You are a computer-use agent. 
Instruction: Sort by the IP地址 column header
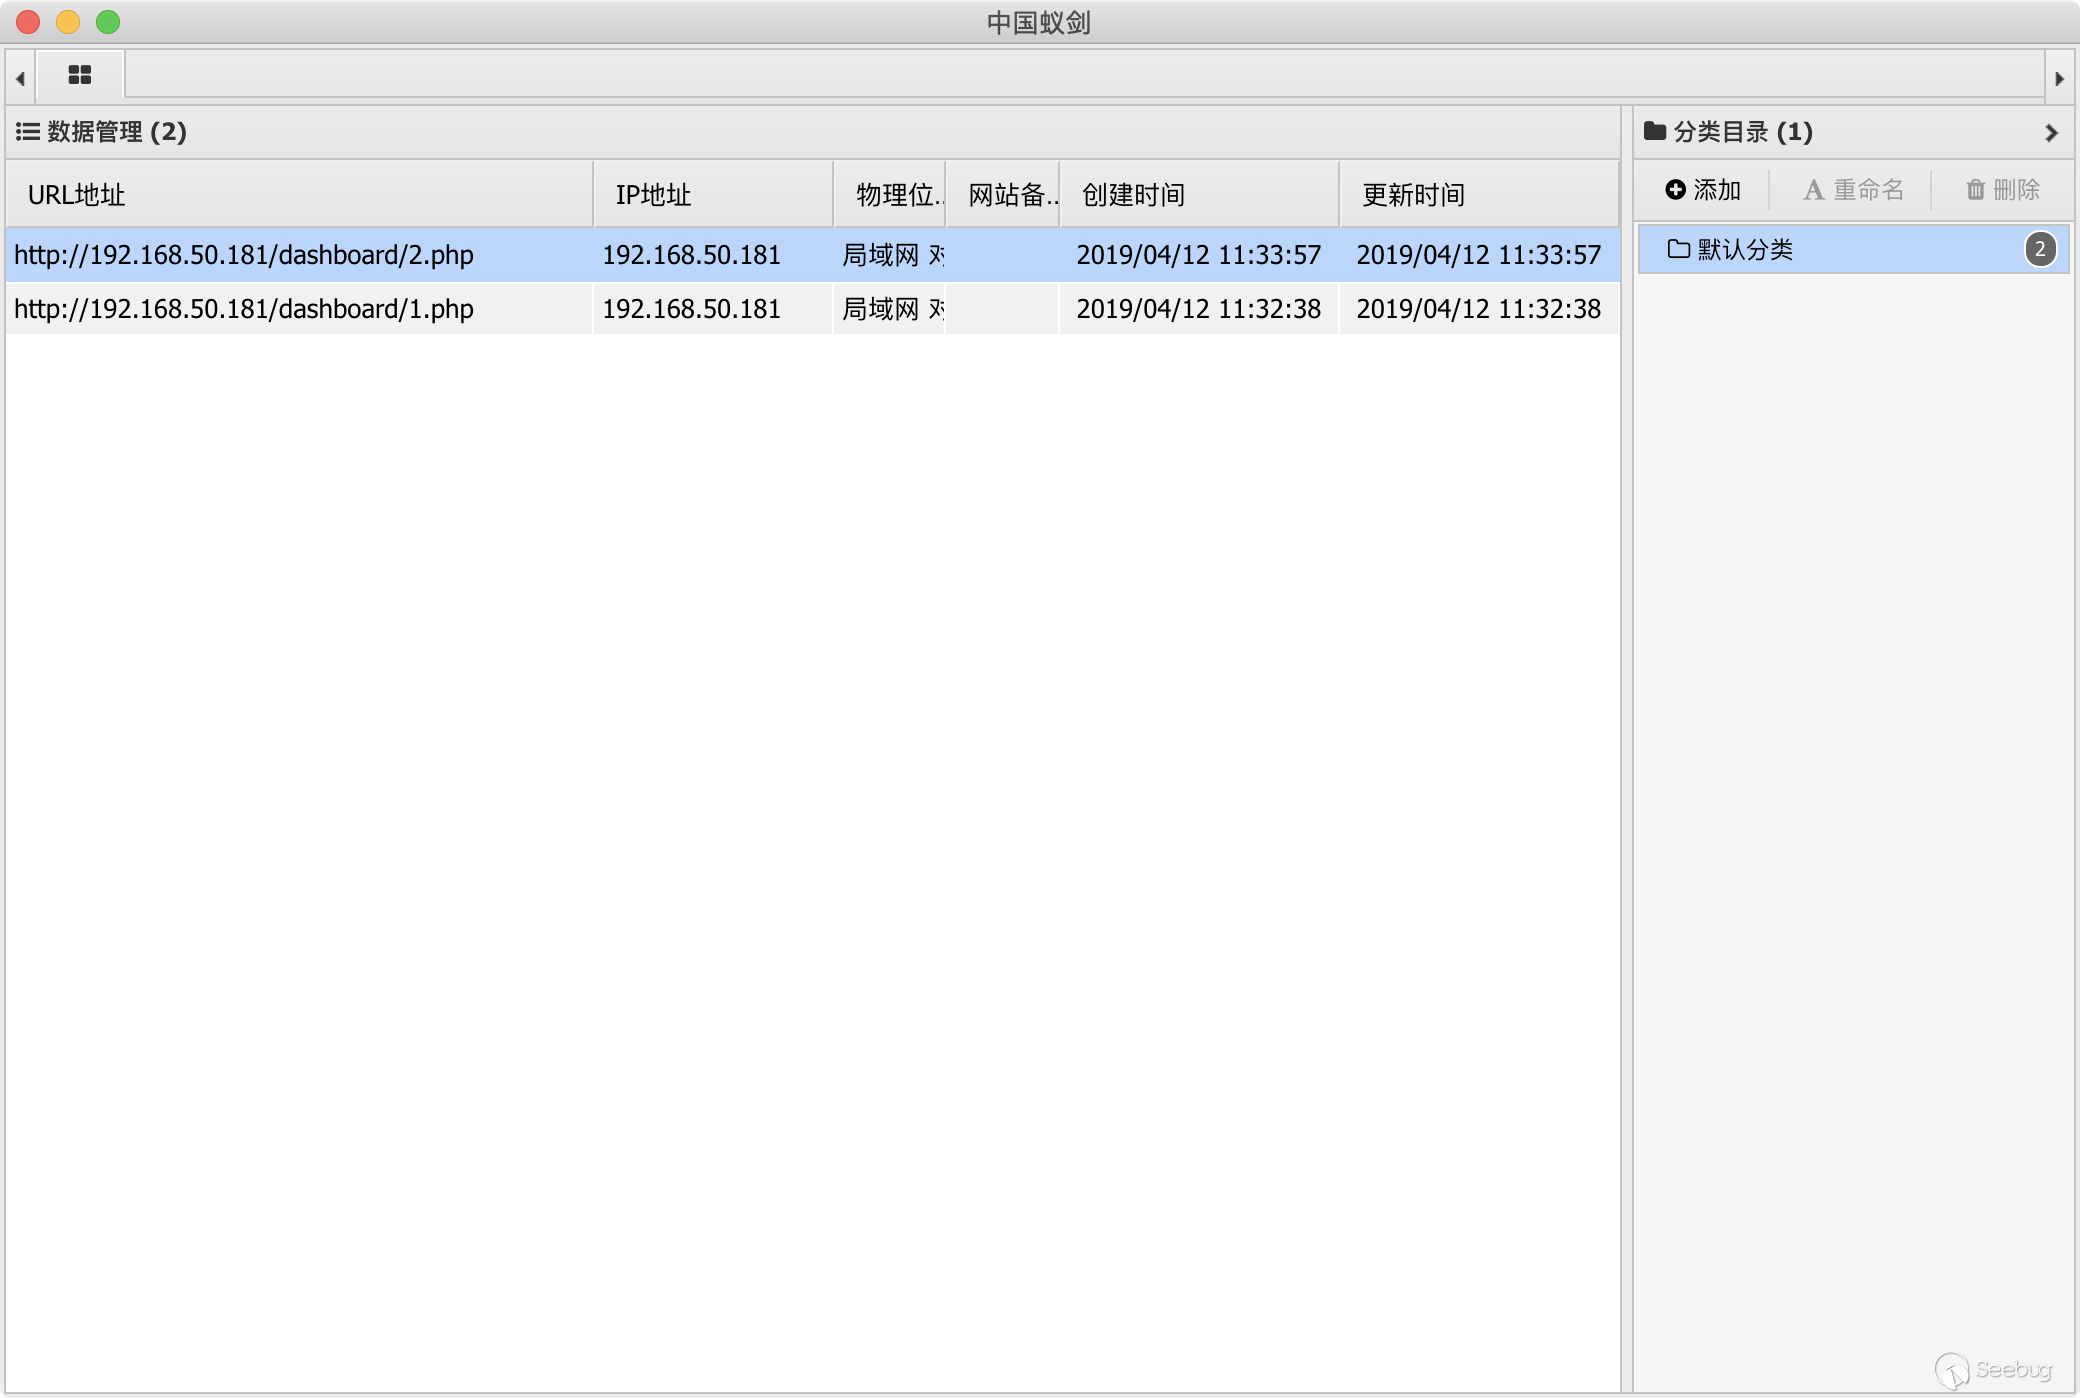click(713, 195)
